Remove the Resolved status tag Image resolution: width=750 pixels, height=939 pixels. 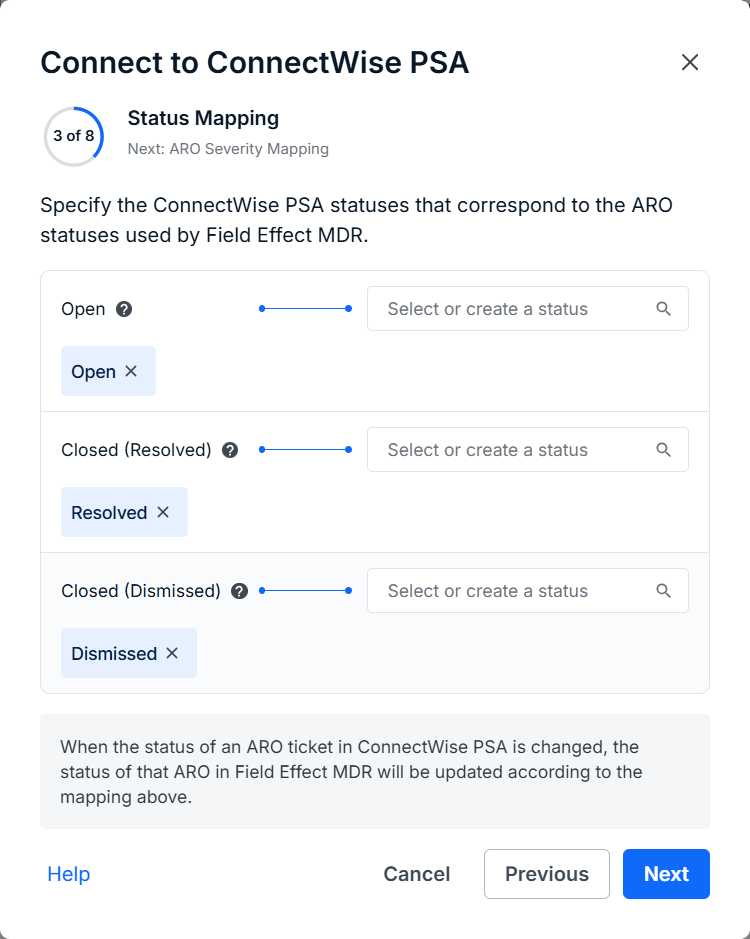coord(163,513)
